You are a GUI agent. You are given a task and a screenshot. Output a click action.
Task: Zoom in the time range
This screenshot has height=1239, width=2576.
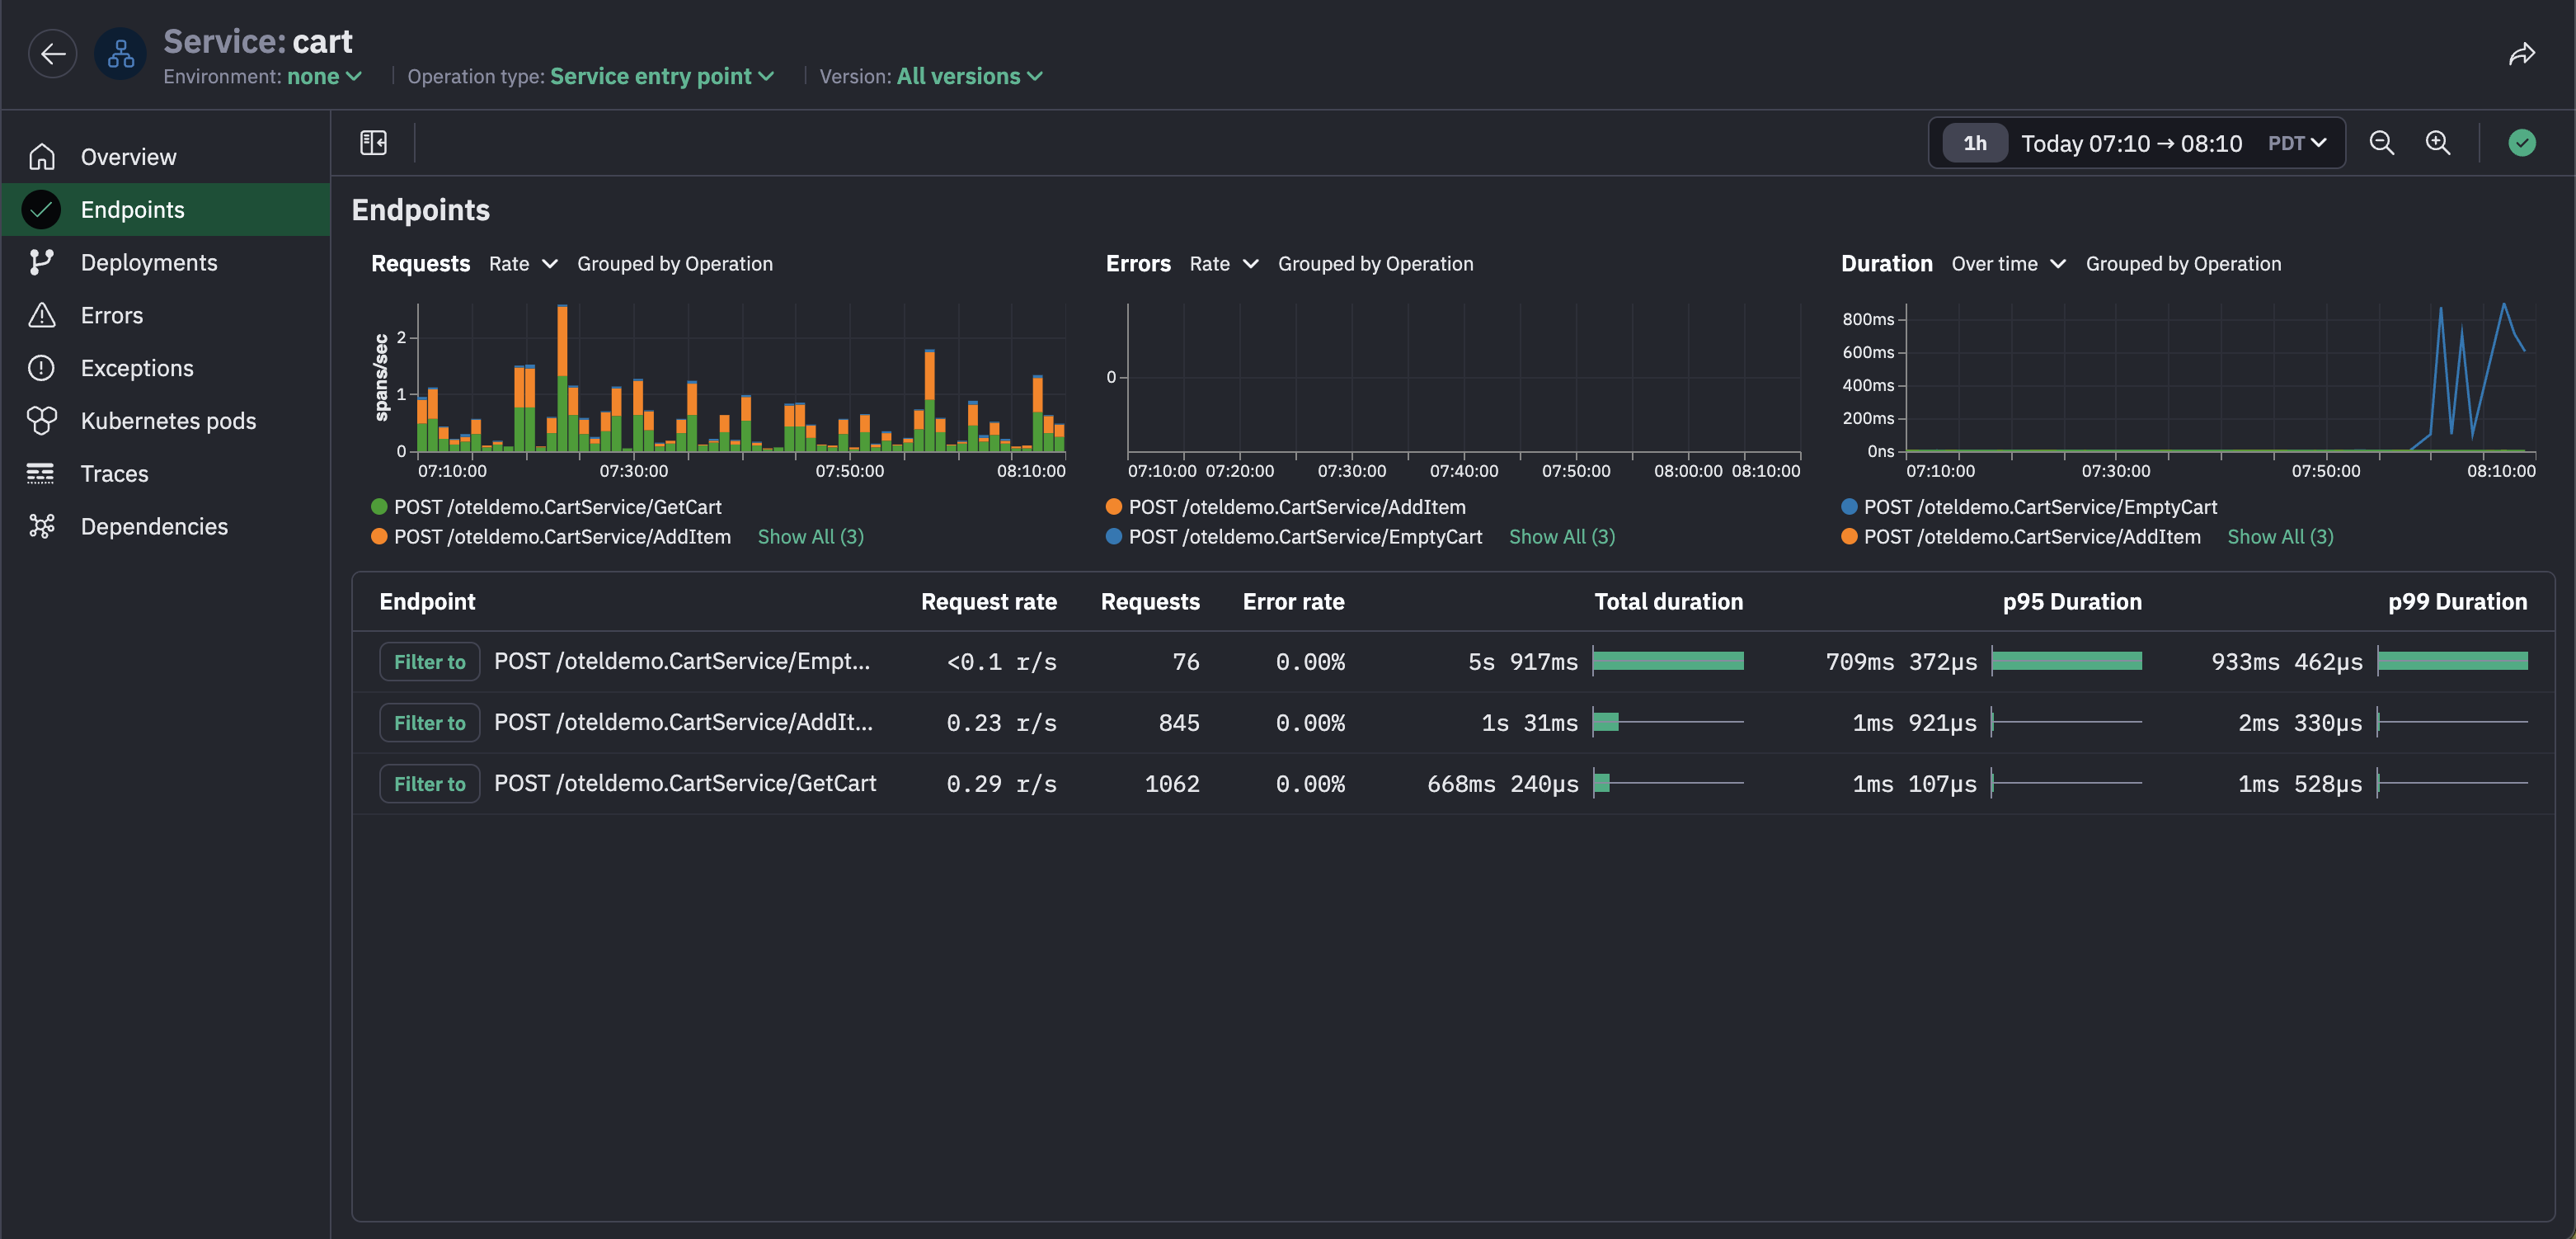pos(2437,143)
